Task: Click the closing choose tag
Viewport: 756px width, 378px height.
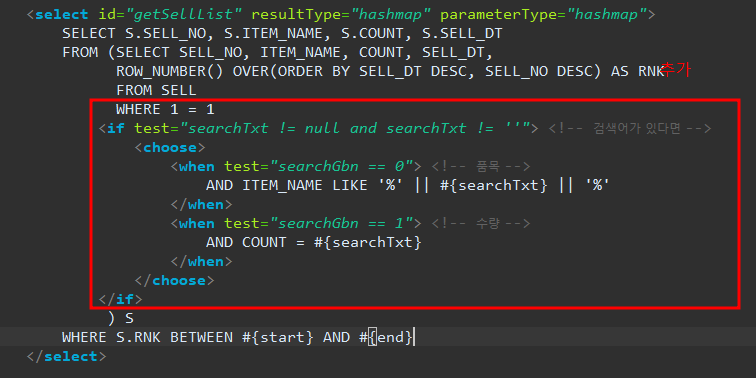Action: 174,281
